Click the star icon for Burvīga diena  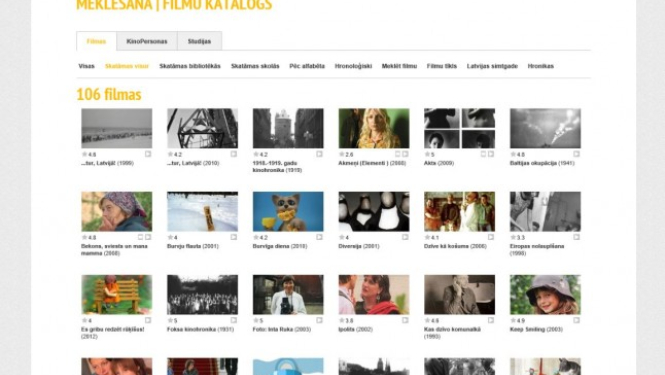256,238
